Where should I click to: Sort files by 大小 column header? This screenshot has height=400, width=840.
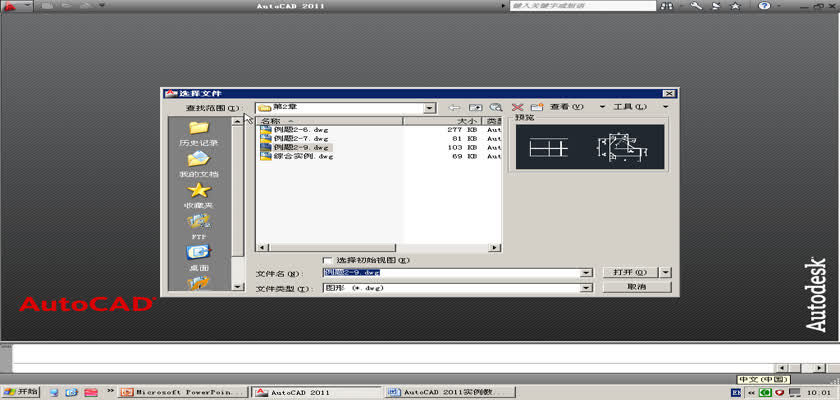pyautogui.click(x=442, y=121)
